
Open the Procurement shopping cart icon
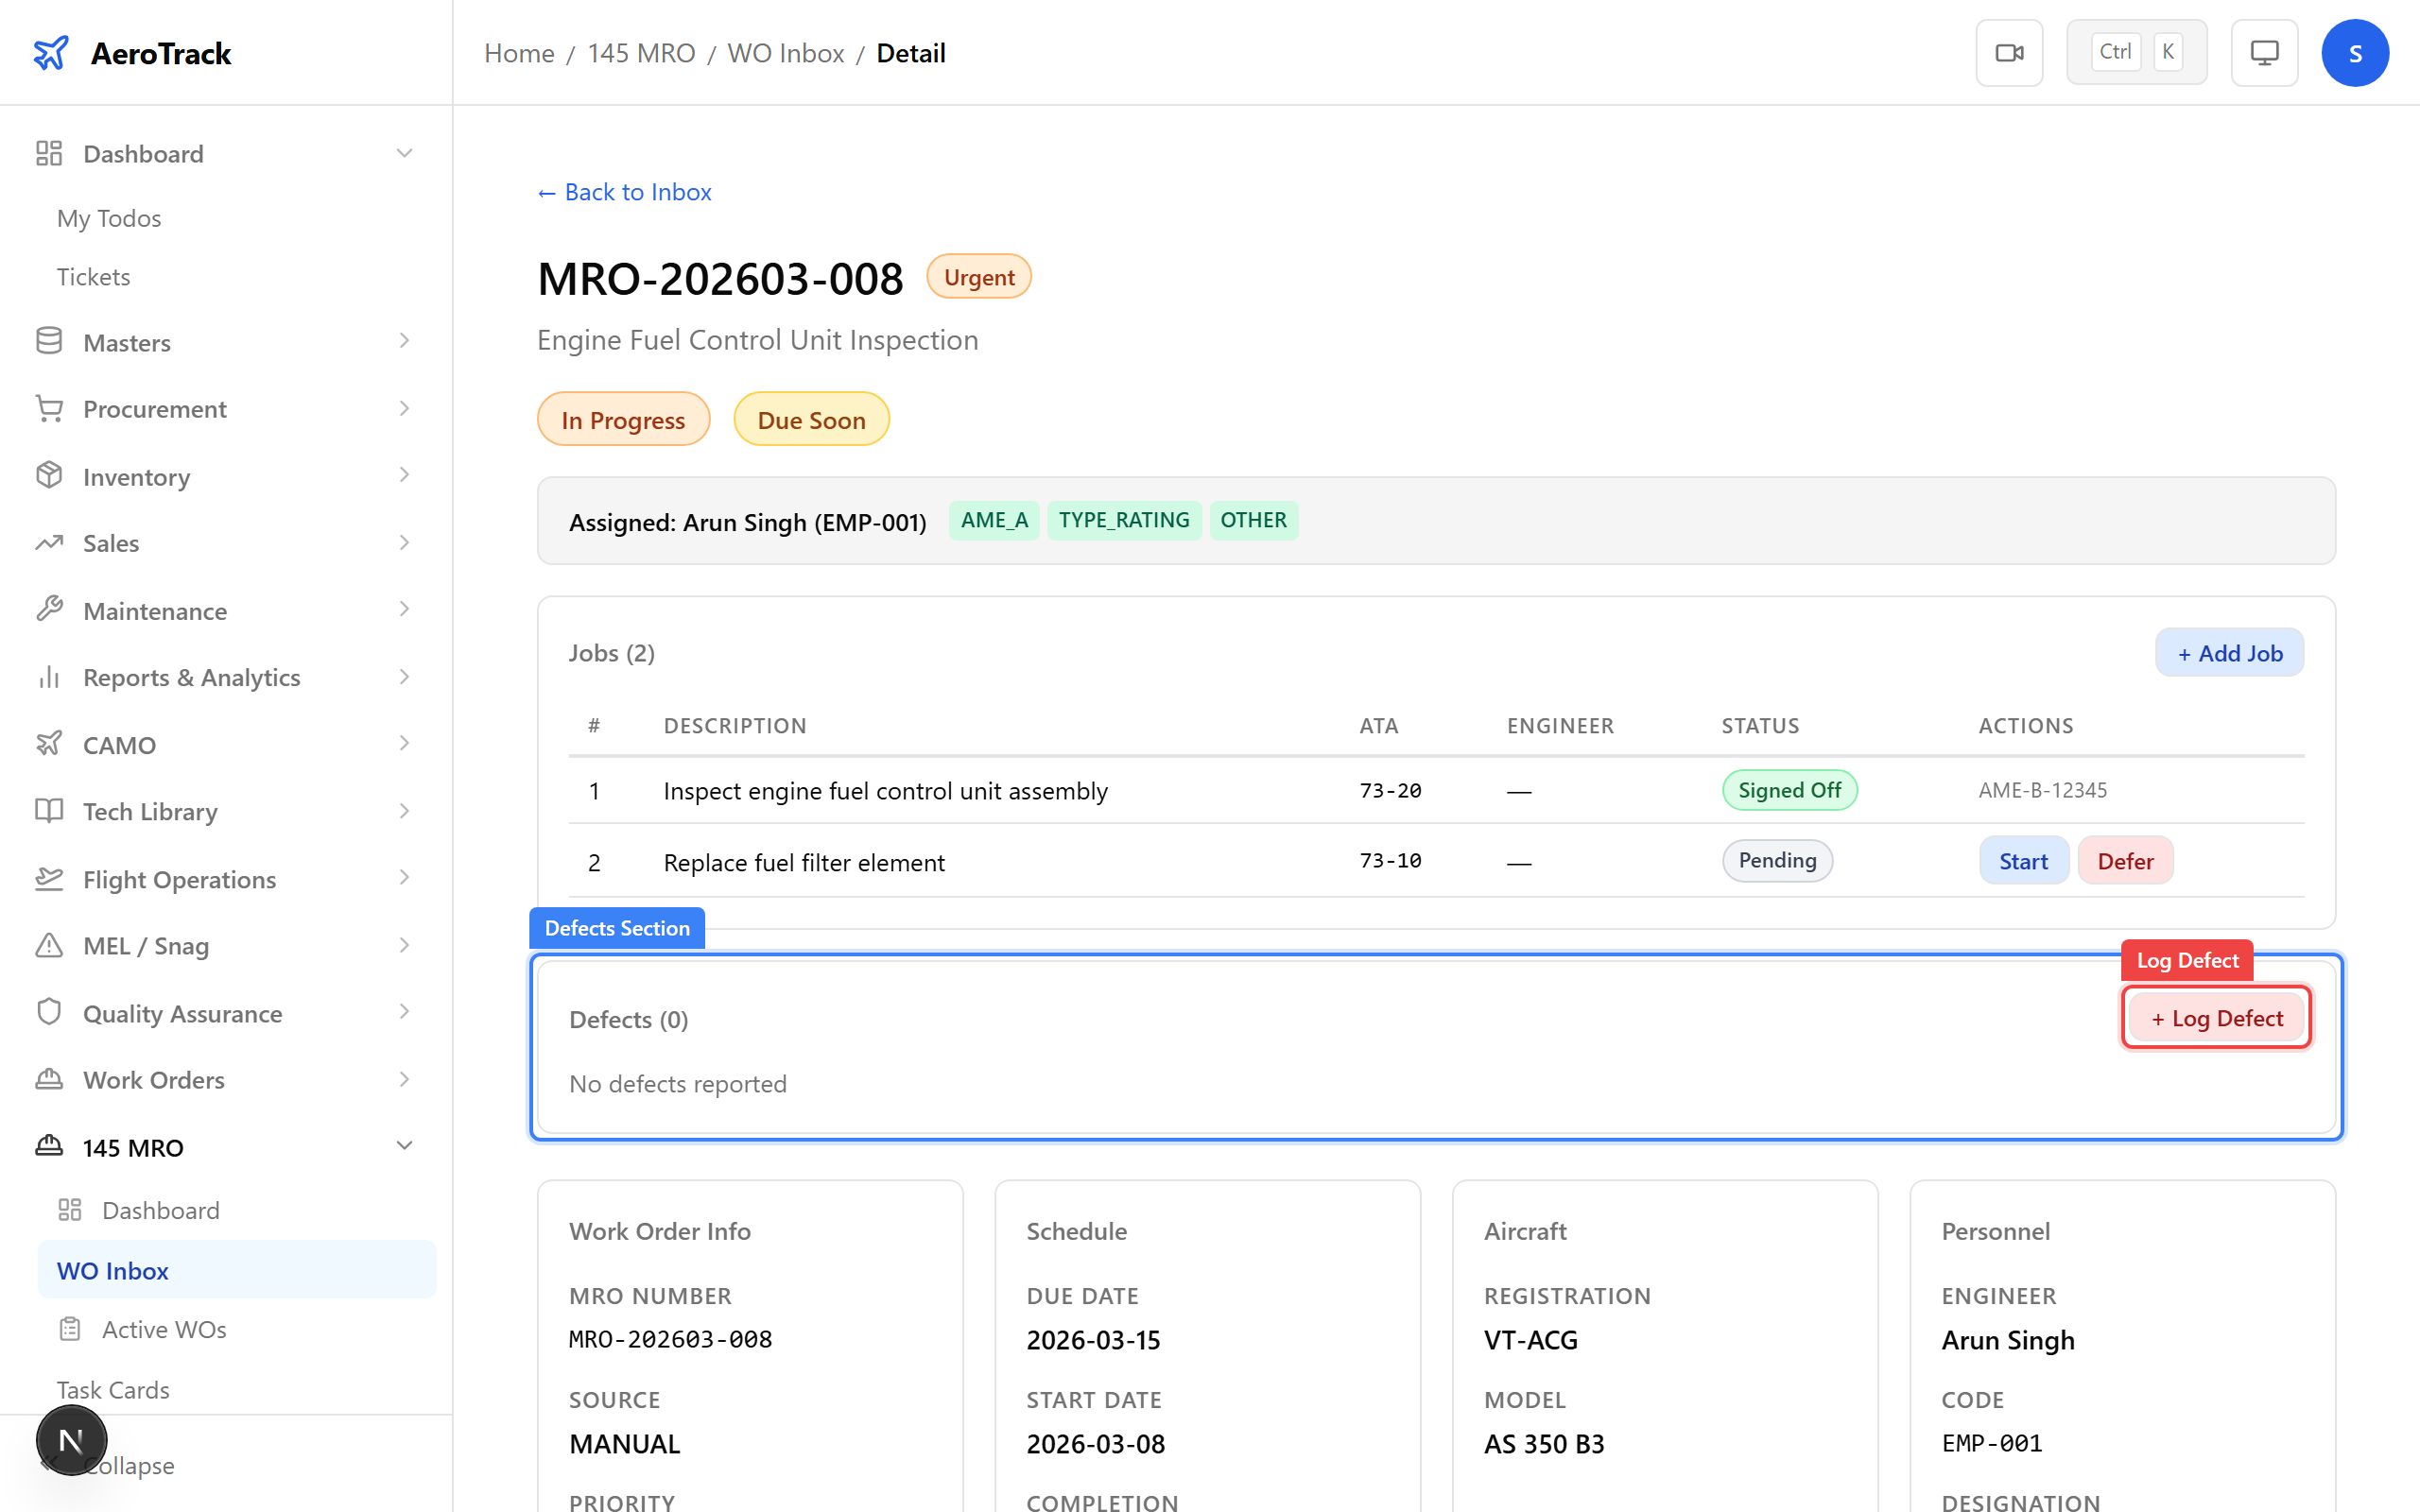coord(49,408)
